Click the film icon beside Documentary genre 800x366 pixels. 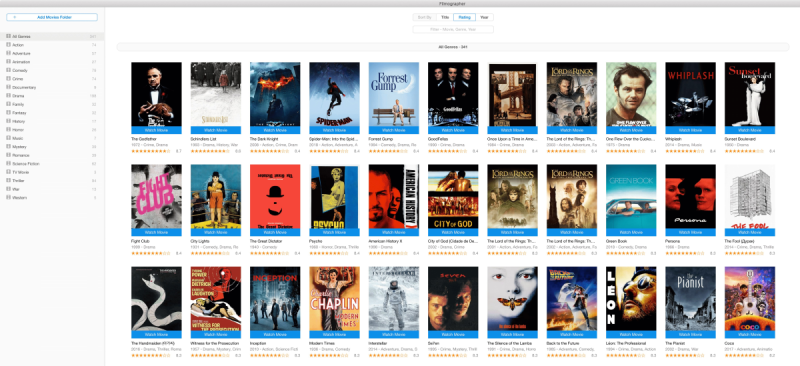click(x=8, y=87)
